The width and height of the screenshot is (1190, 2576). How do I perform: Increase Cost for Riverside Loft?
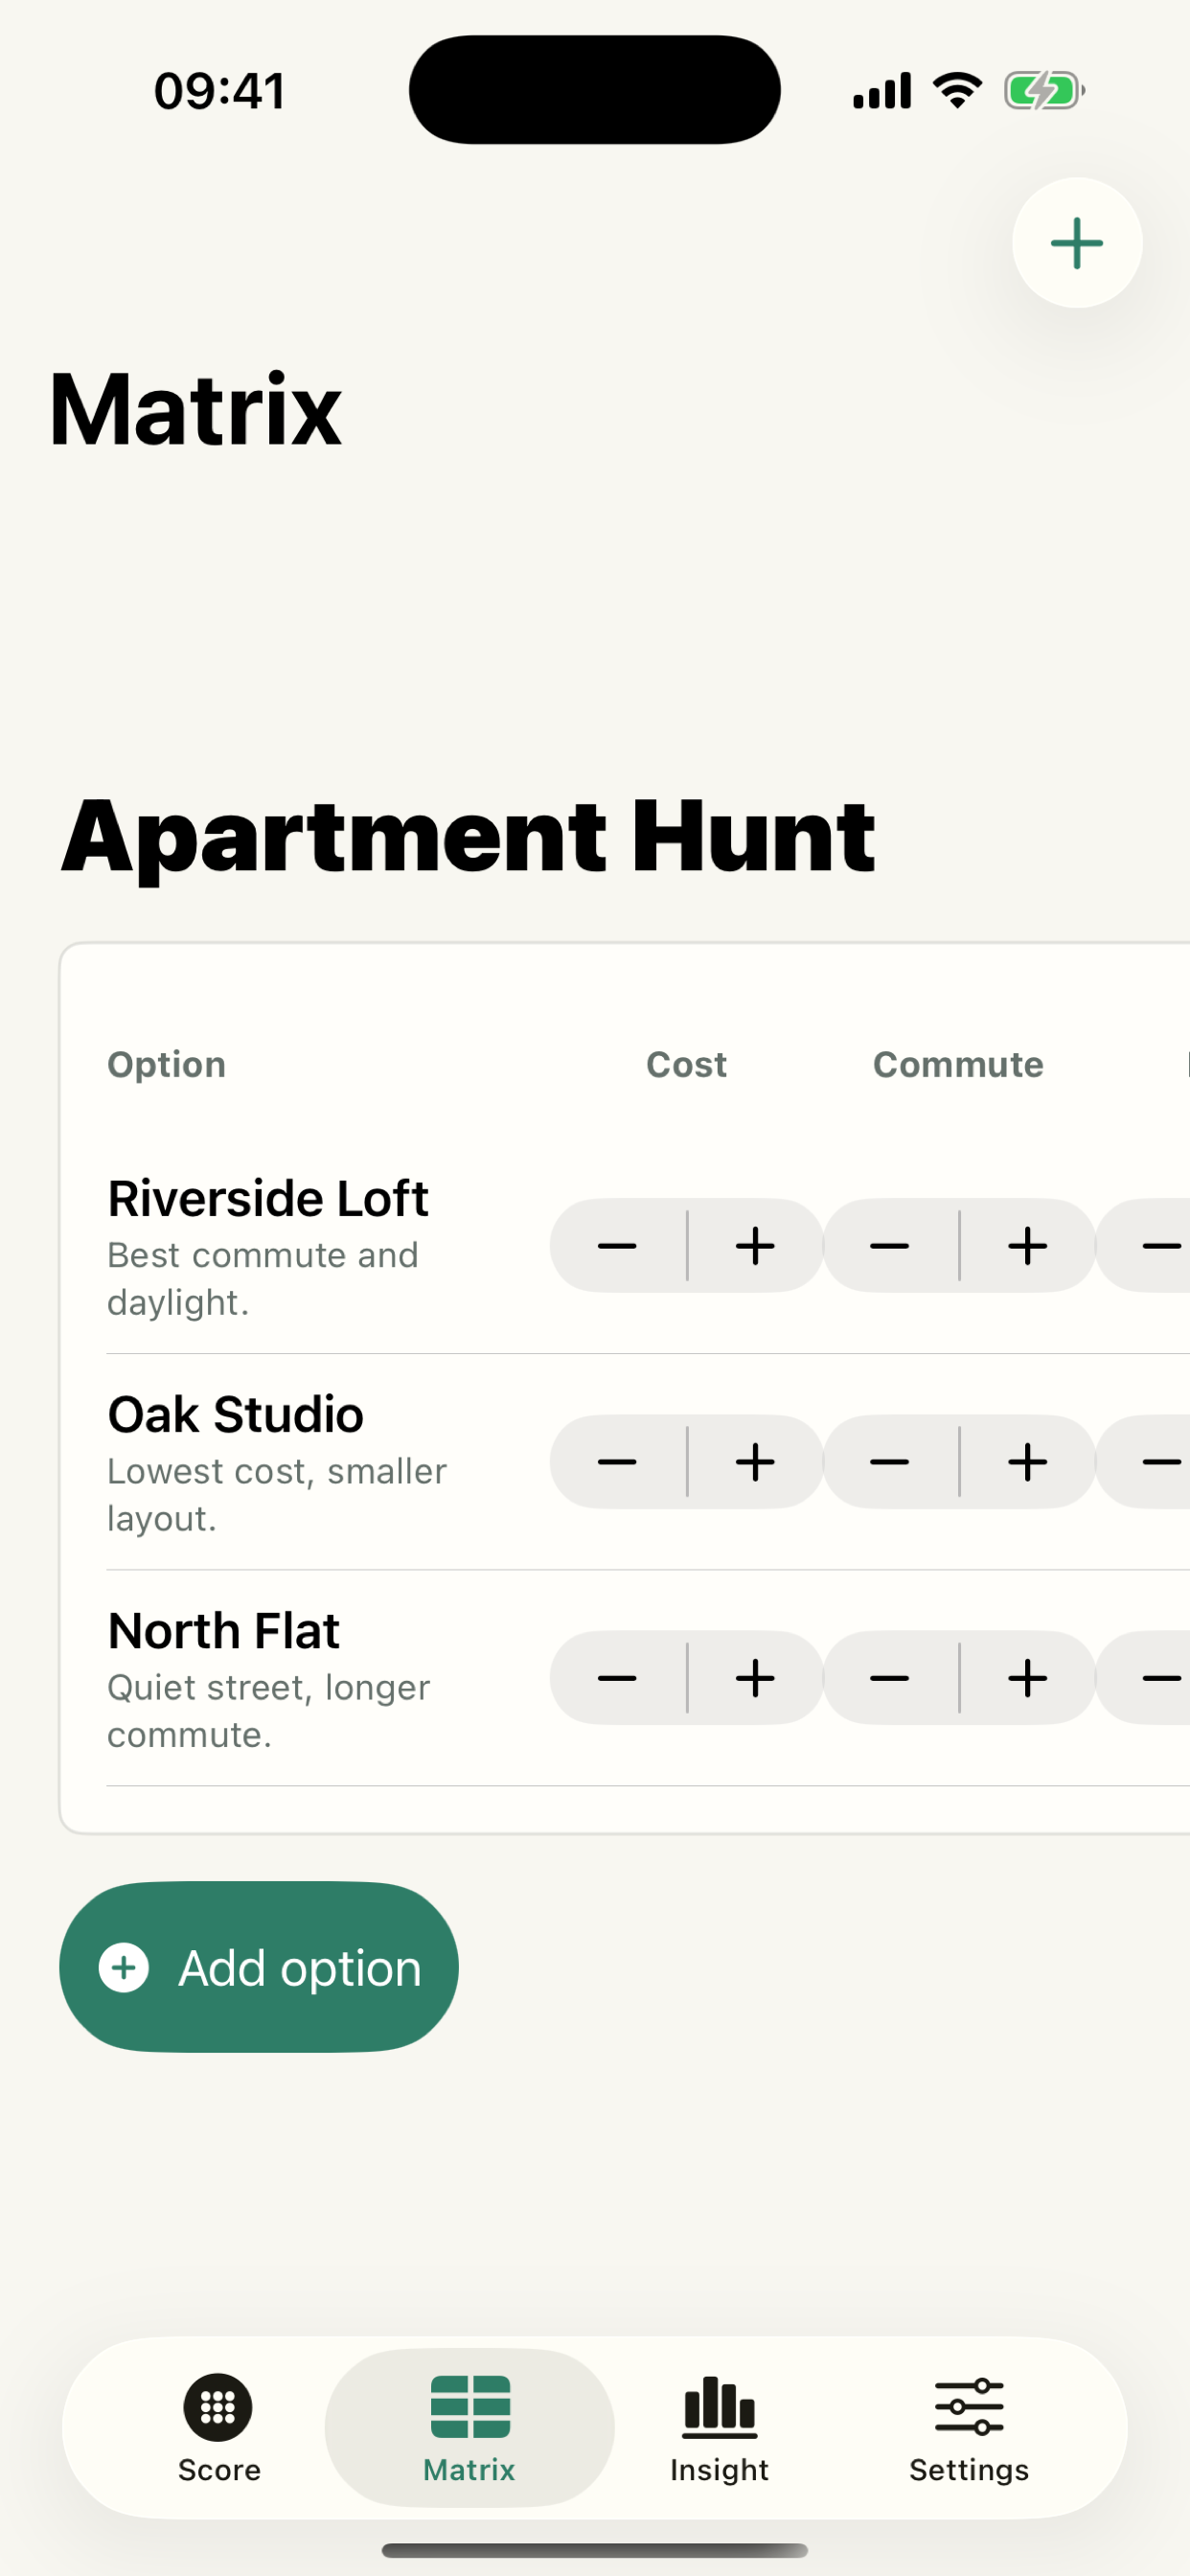pos(756,1246)
